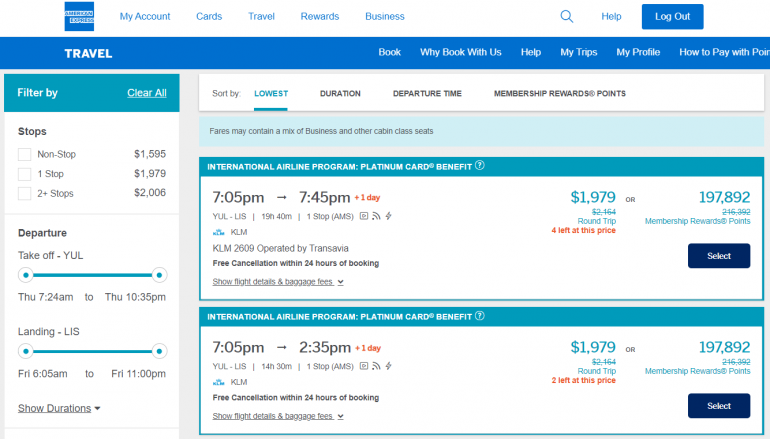The height and width of the screenshot is (439, 770).
Task: Tick the 2+ Stops checkbox
Action: click(24, 193)
